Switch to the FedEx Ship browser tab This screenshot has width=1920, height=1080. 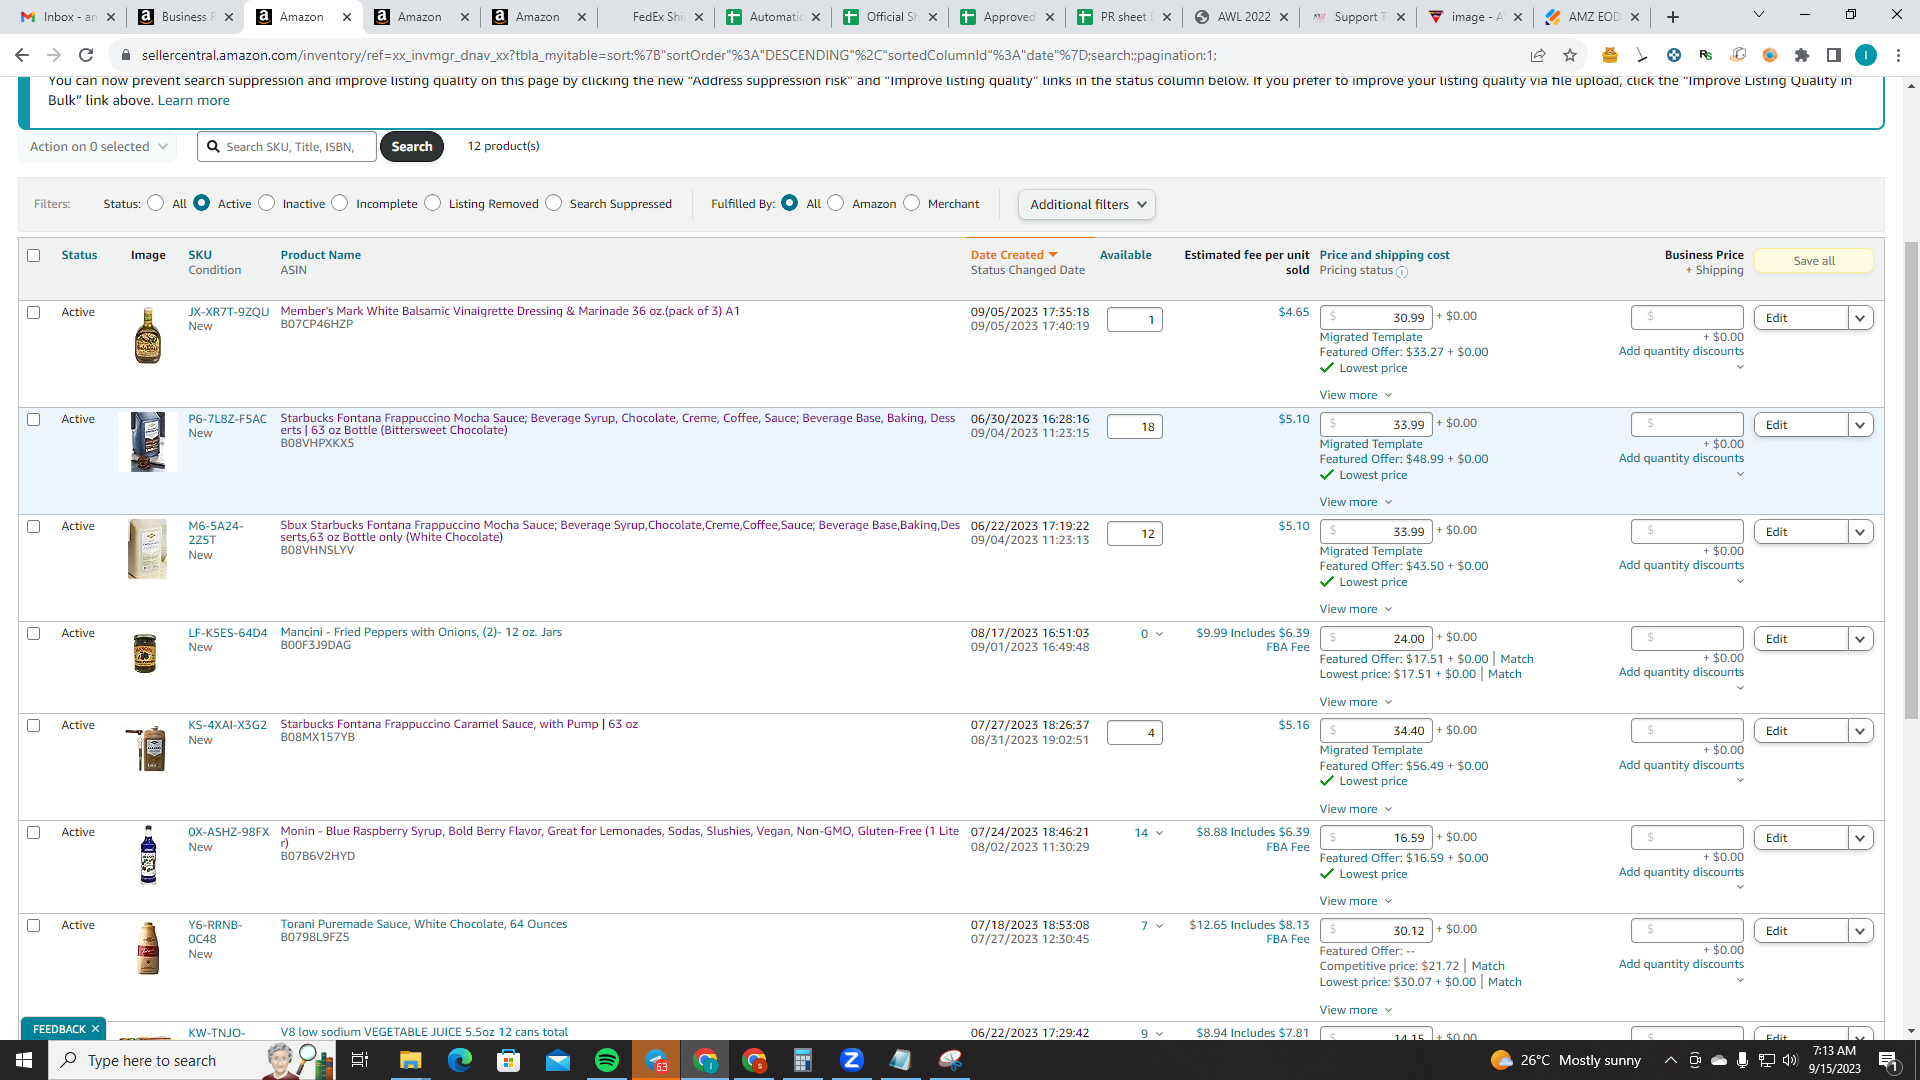pyautogui.click(x=657, y=17)
